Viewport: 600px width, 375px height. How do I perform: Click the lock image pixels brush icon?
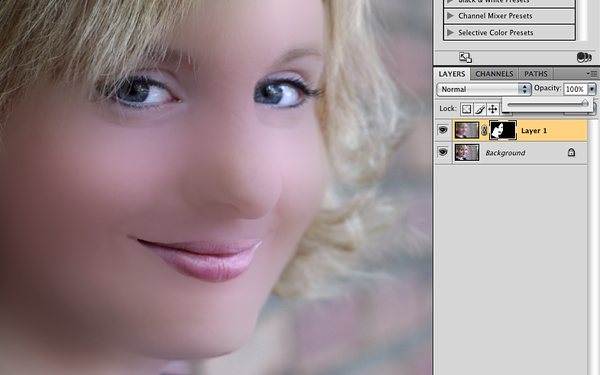[x=479, y=109]
